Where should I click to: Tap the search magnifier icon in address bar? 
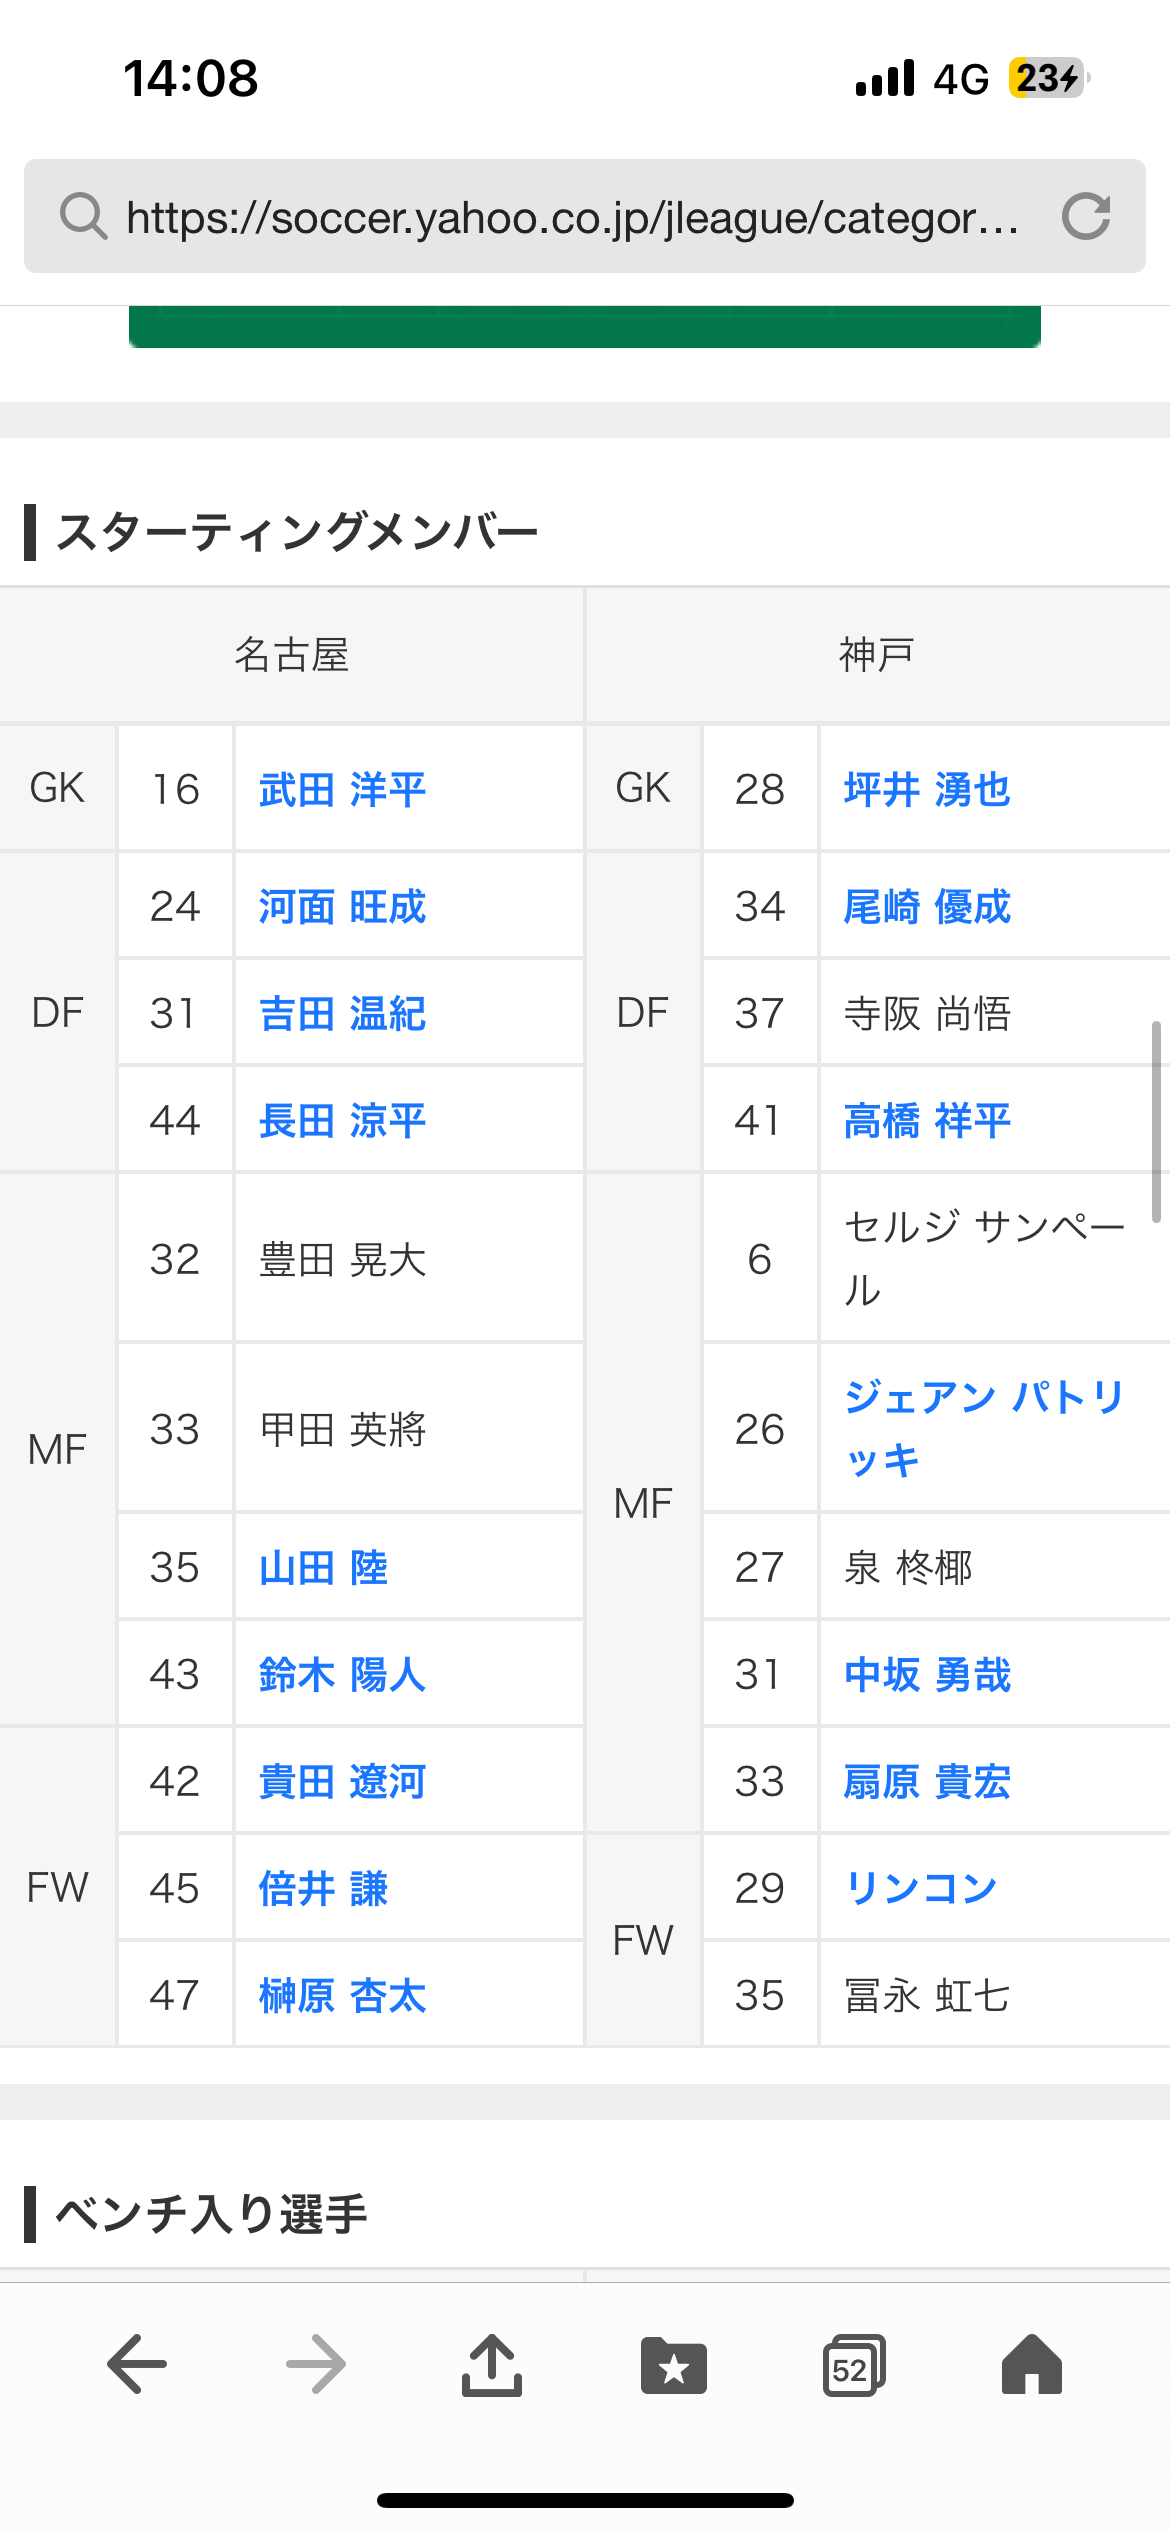(83, 216)
